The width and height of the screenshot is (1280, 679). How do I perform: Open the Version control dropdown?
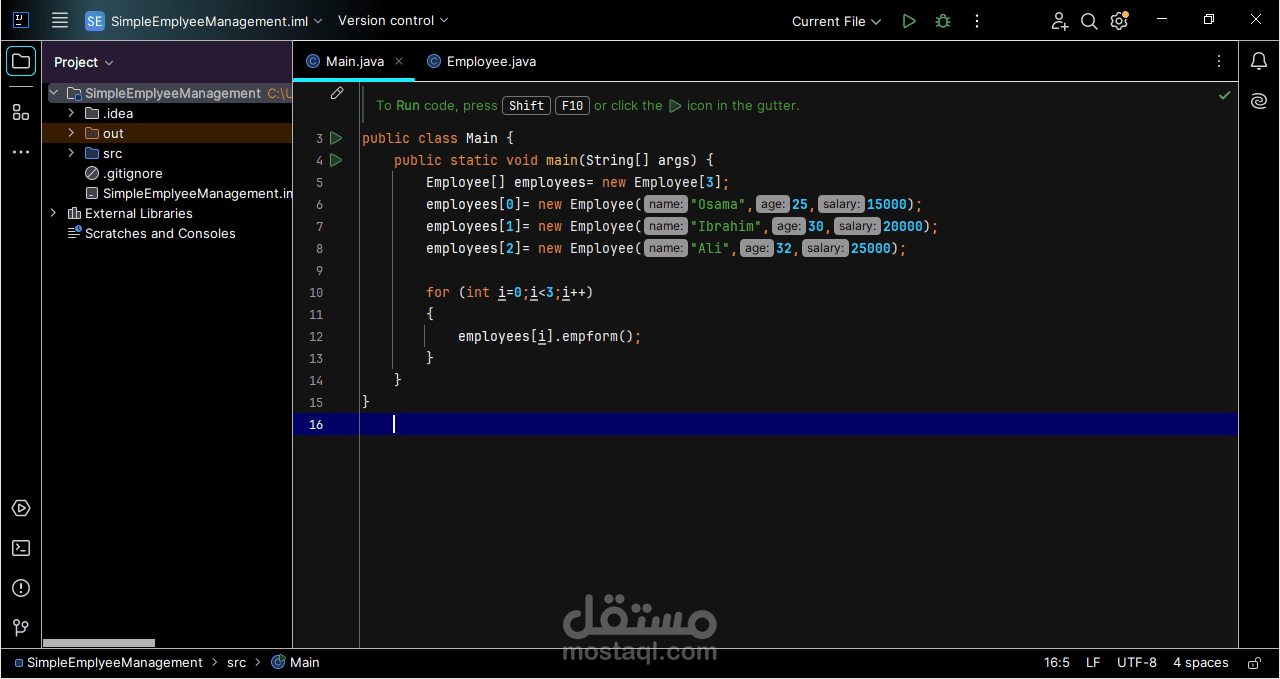coord(393,20)
